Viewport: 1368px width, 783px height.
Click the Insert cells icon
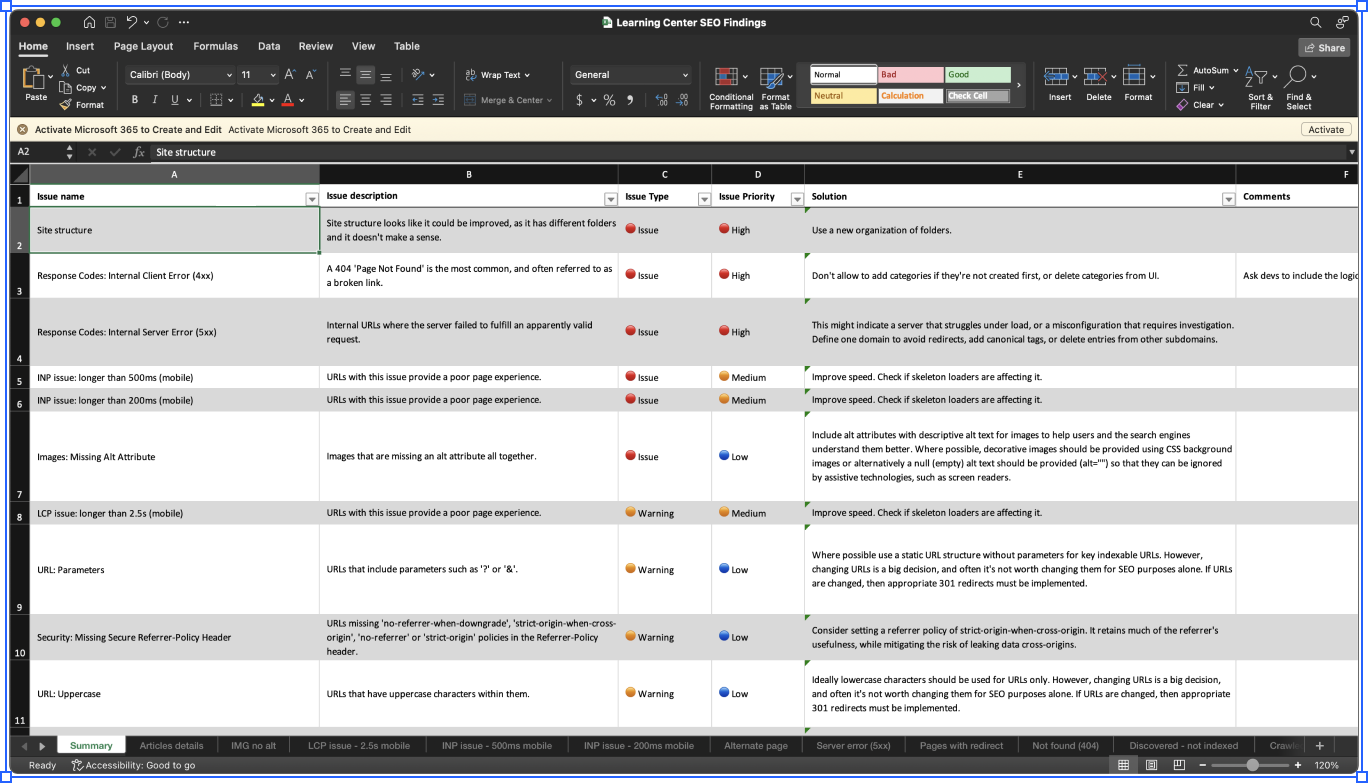click(x=1056, y=77)
